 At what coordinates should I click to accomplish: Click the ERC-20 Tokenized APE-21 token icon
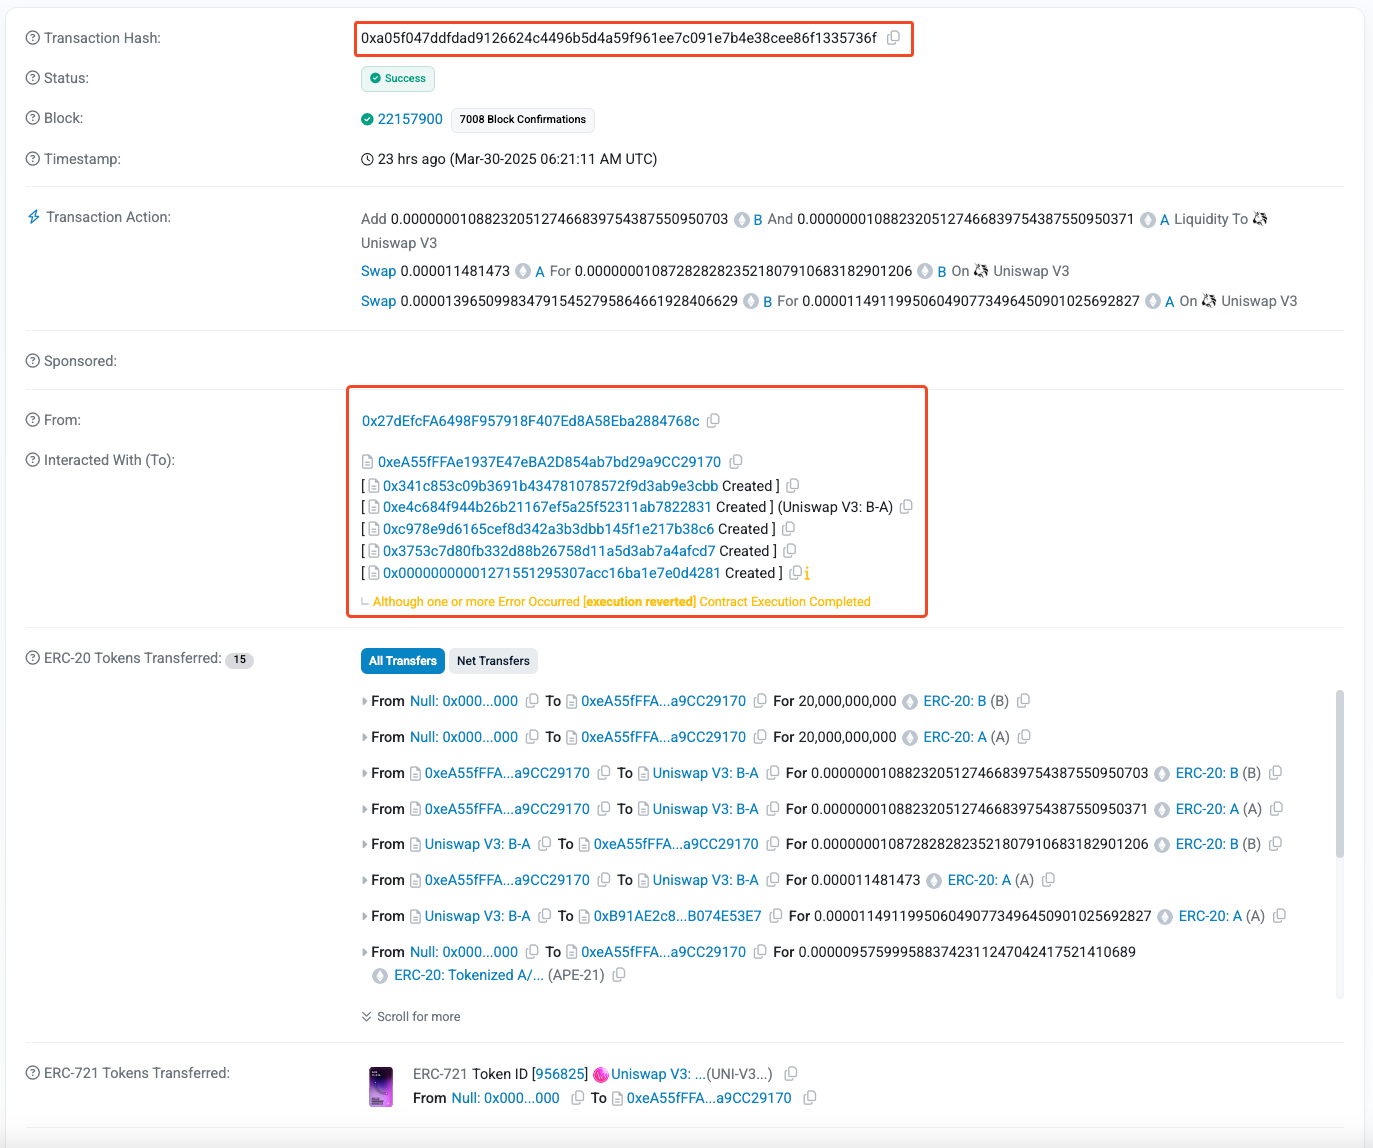pos(379,975)
